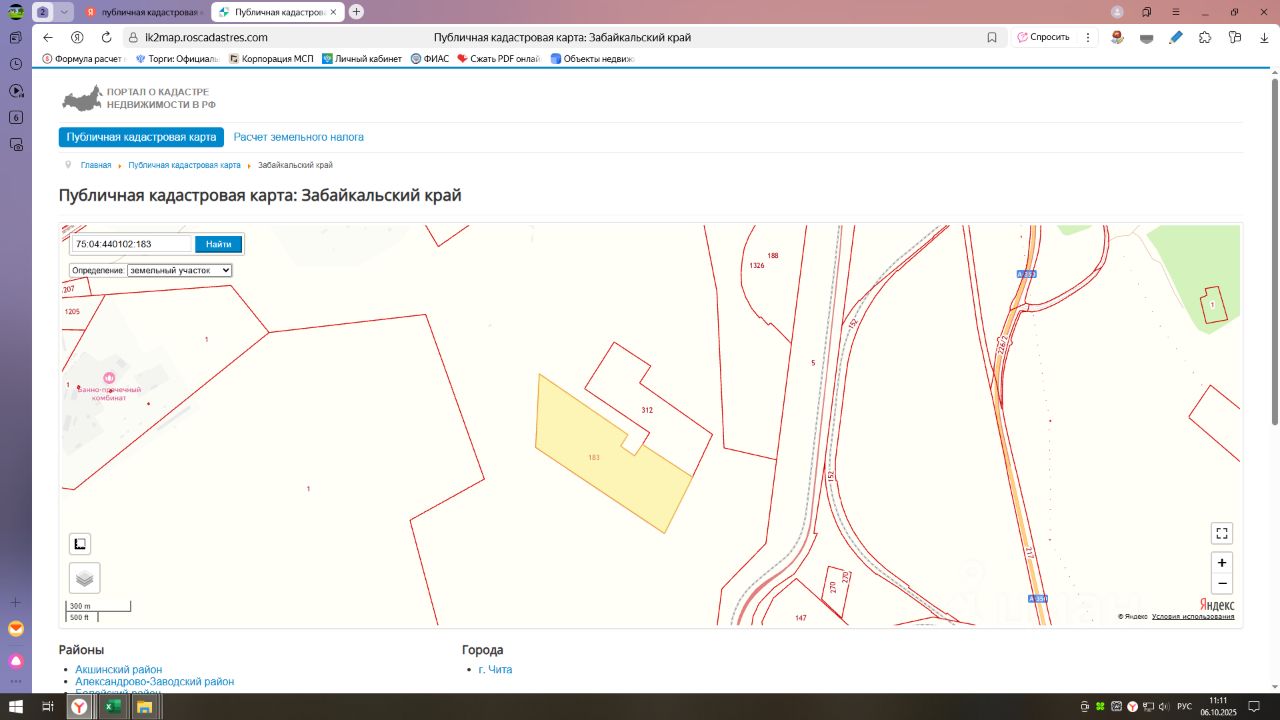Open the browser profile avatar
The width and height of the screenshot is (1280, 720).
[x=1117, y=12]
